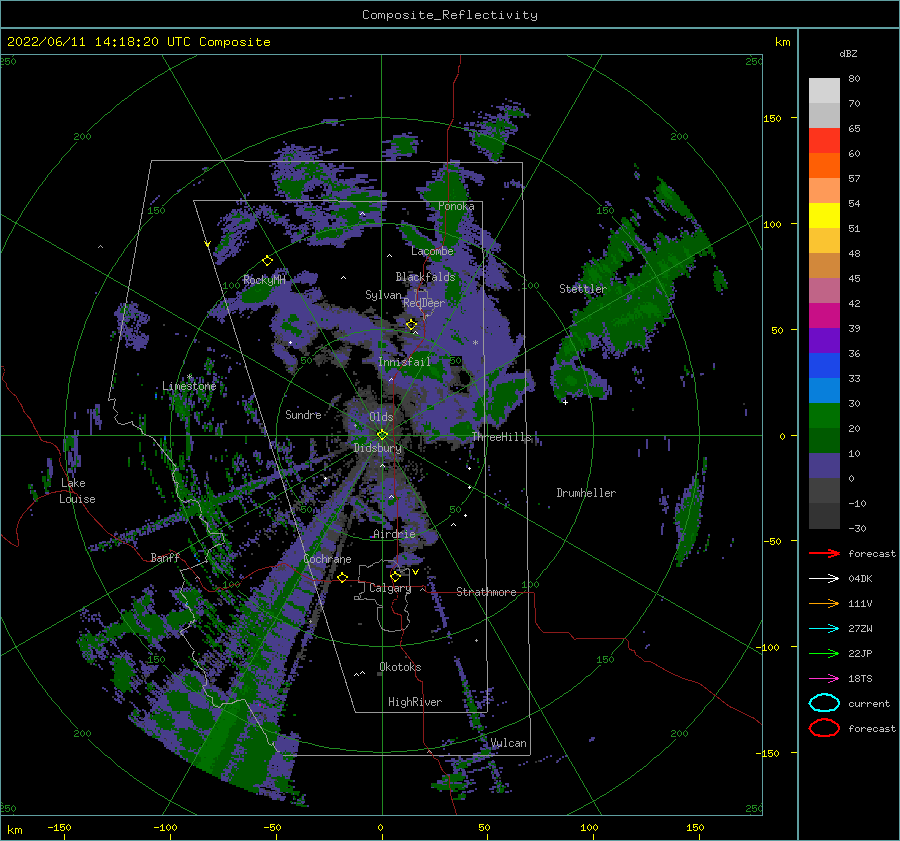This screenshot has height=841, width=900.
Task: Select the 36 dBZ purple color swatch
Action: pyautogui.click(x=824, y=340)
